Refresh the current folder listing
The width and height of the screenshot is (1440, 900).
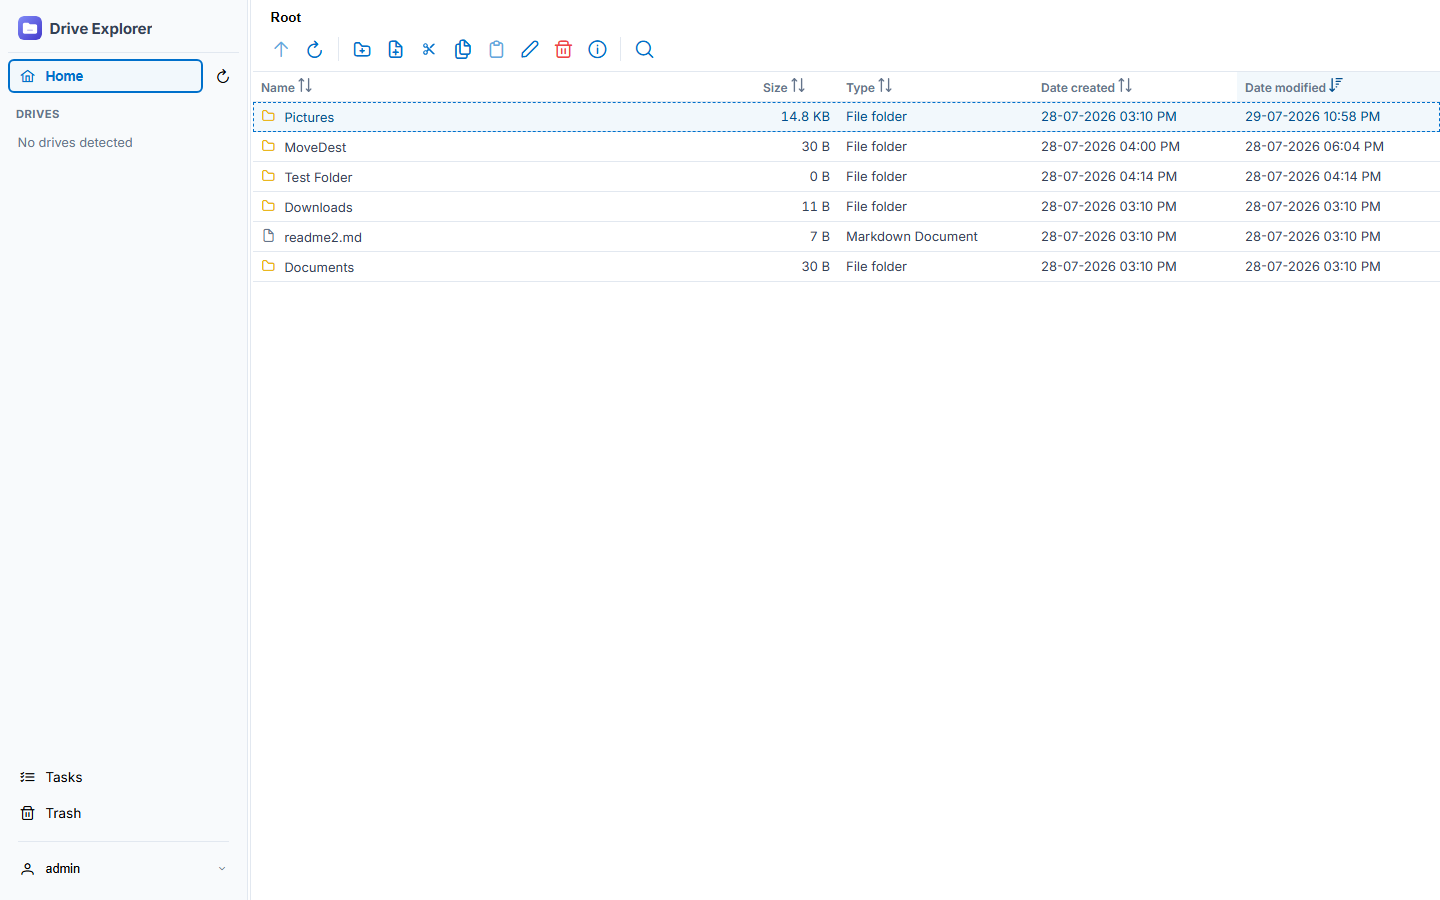click(x=314, y=49)
